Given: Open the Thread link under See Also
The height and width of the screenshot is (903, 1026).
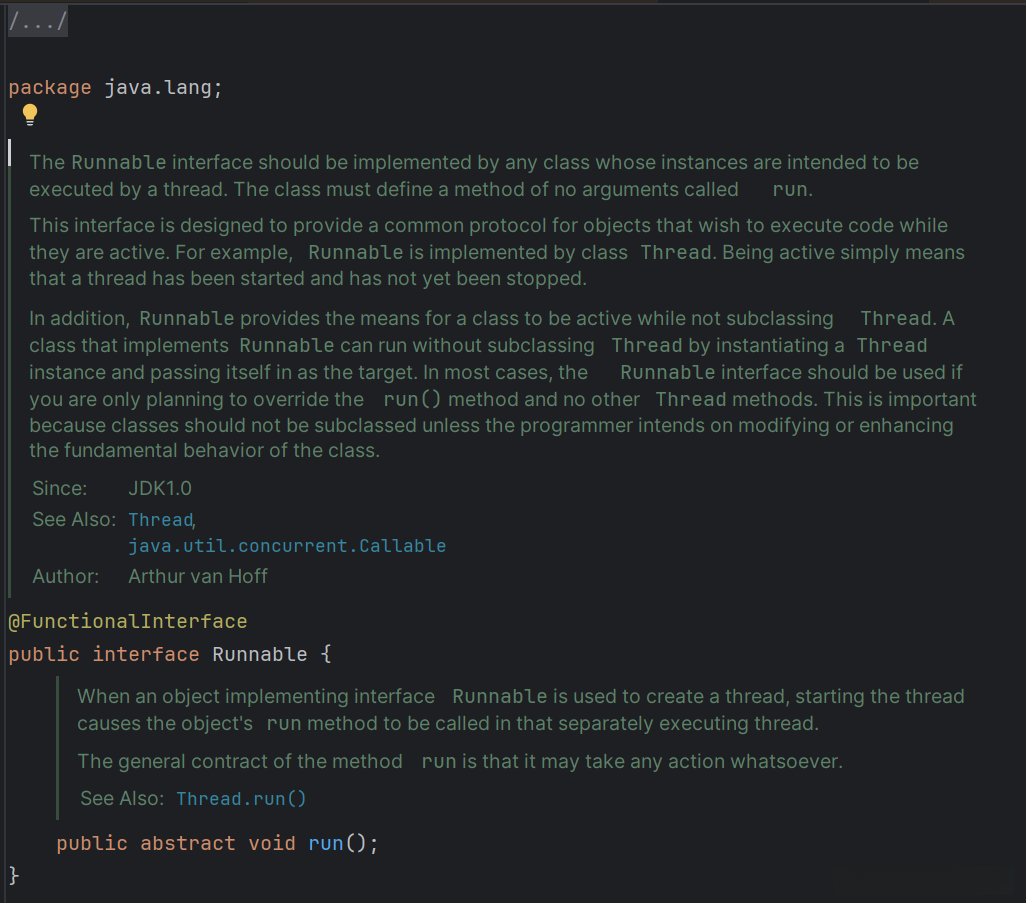Looking at the screenshot, I should pyautogui.click(x=160, y=520).
